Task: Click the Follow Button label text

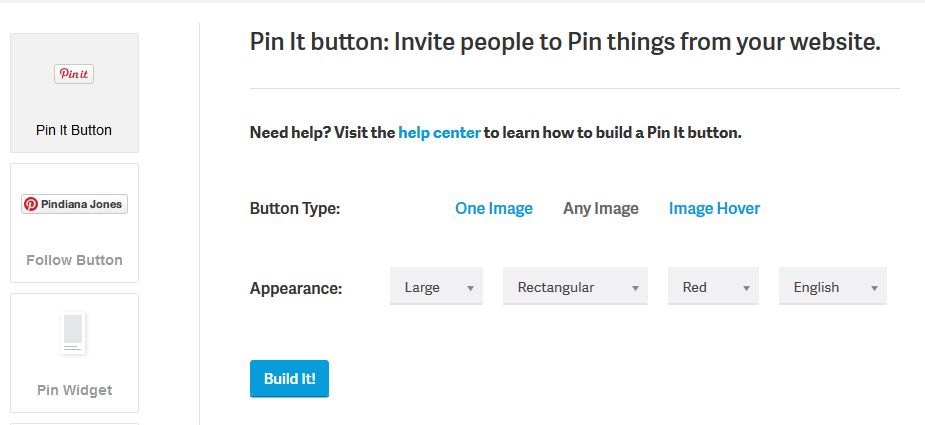Action: pos(74,260)
